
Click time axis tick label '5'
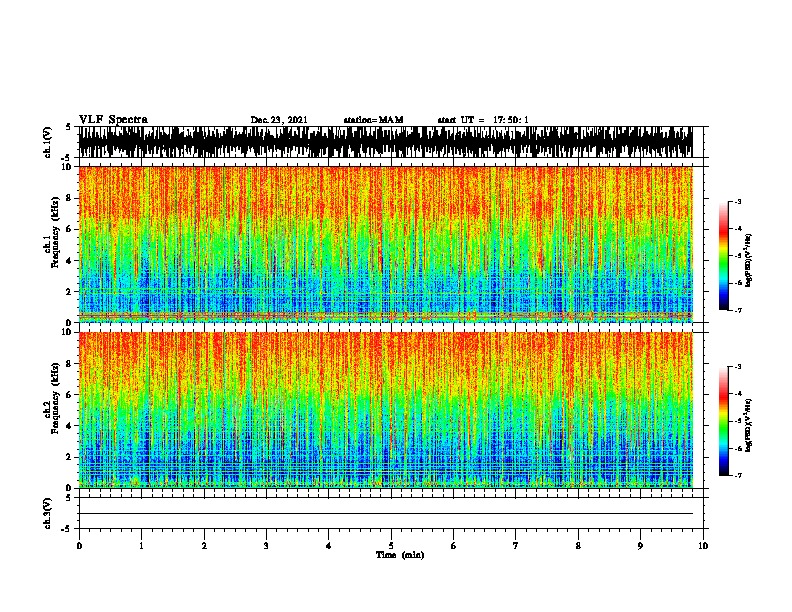point(391,546)
